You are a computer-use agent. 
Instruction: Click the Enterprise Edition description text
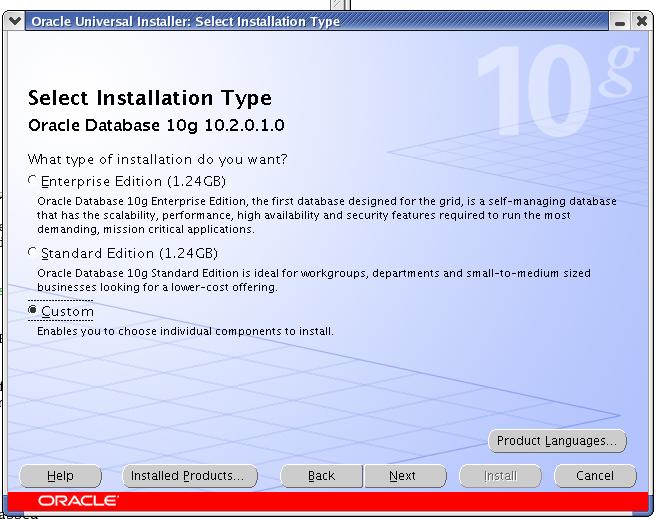click(326, 215)
